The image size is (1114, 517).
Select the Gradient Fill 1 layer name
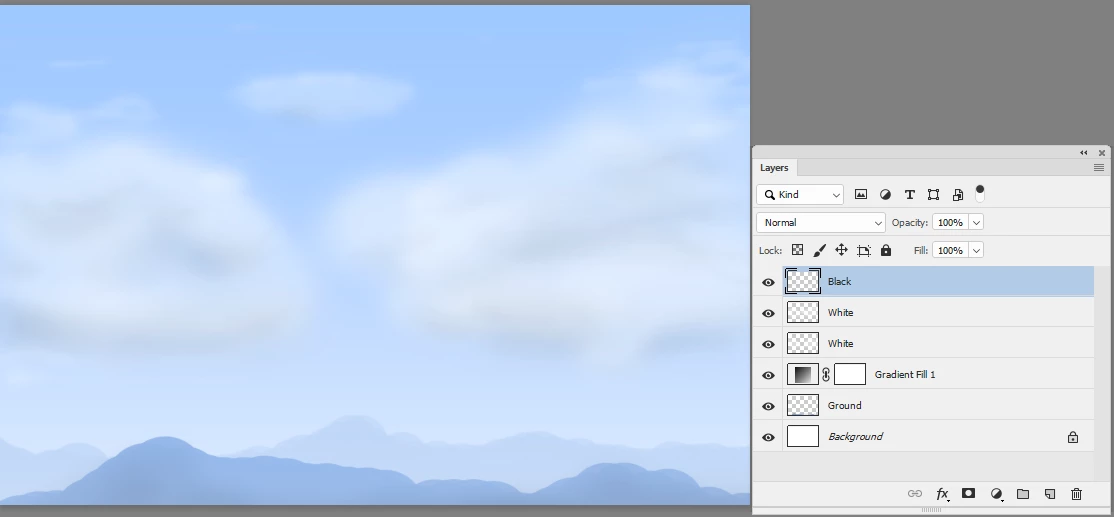904,374
